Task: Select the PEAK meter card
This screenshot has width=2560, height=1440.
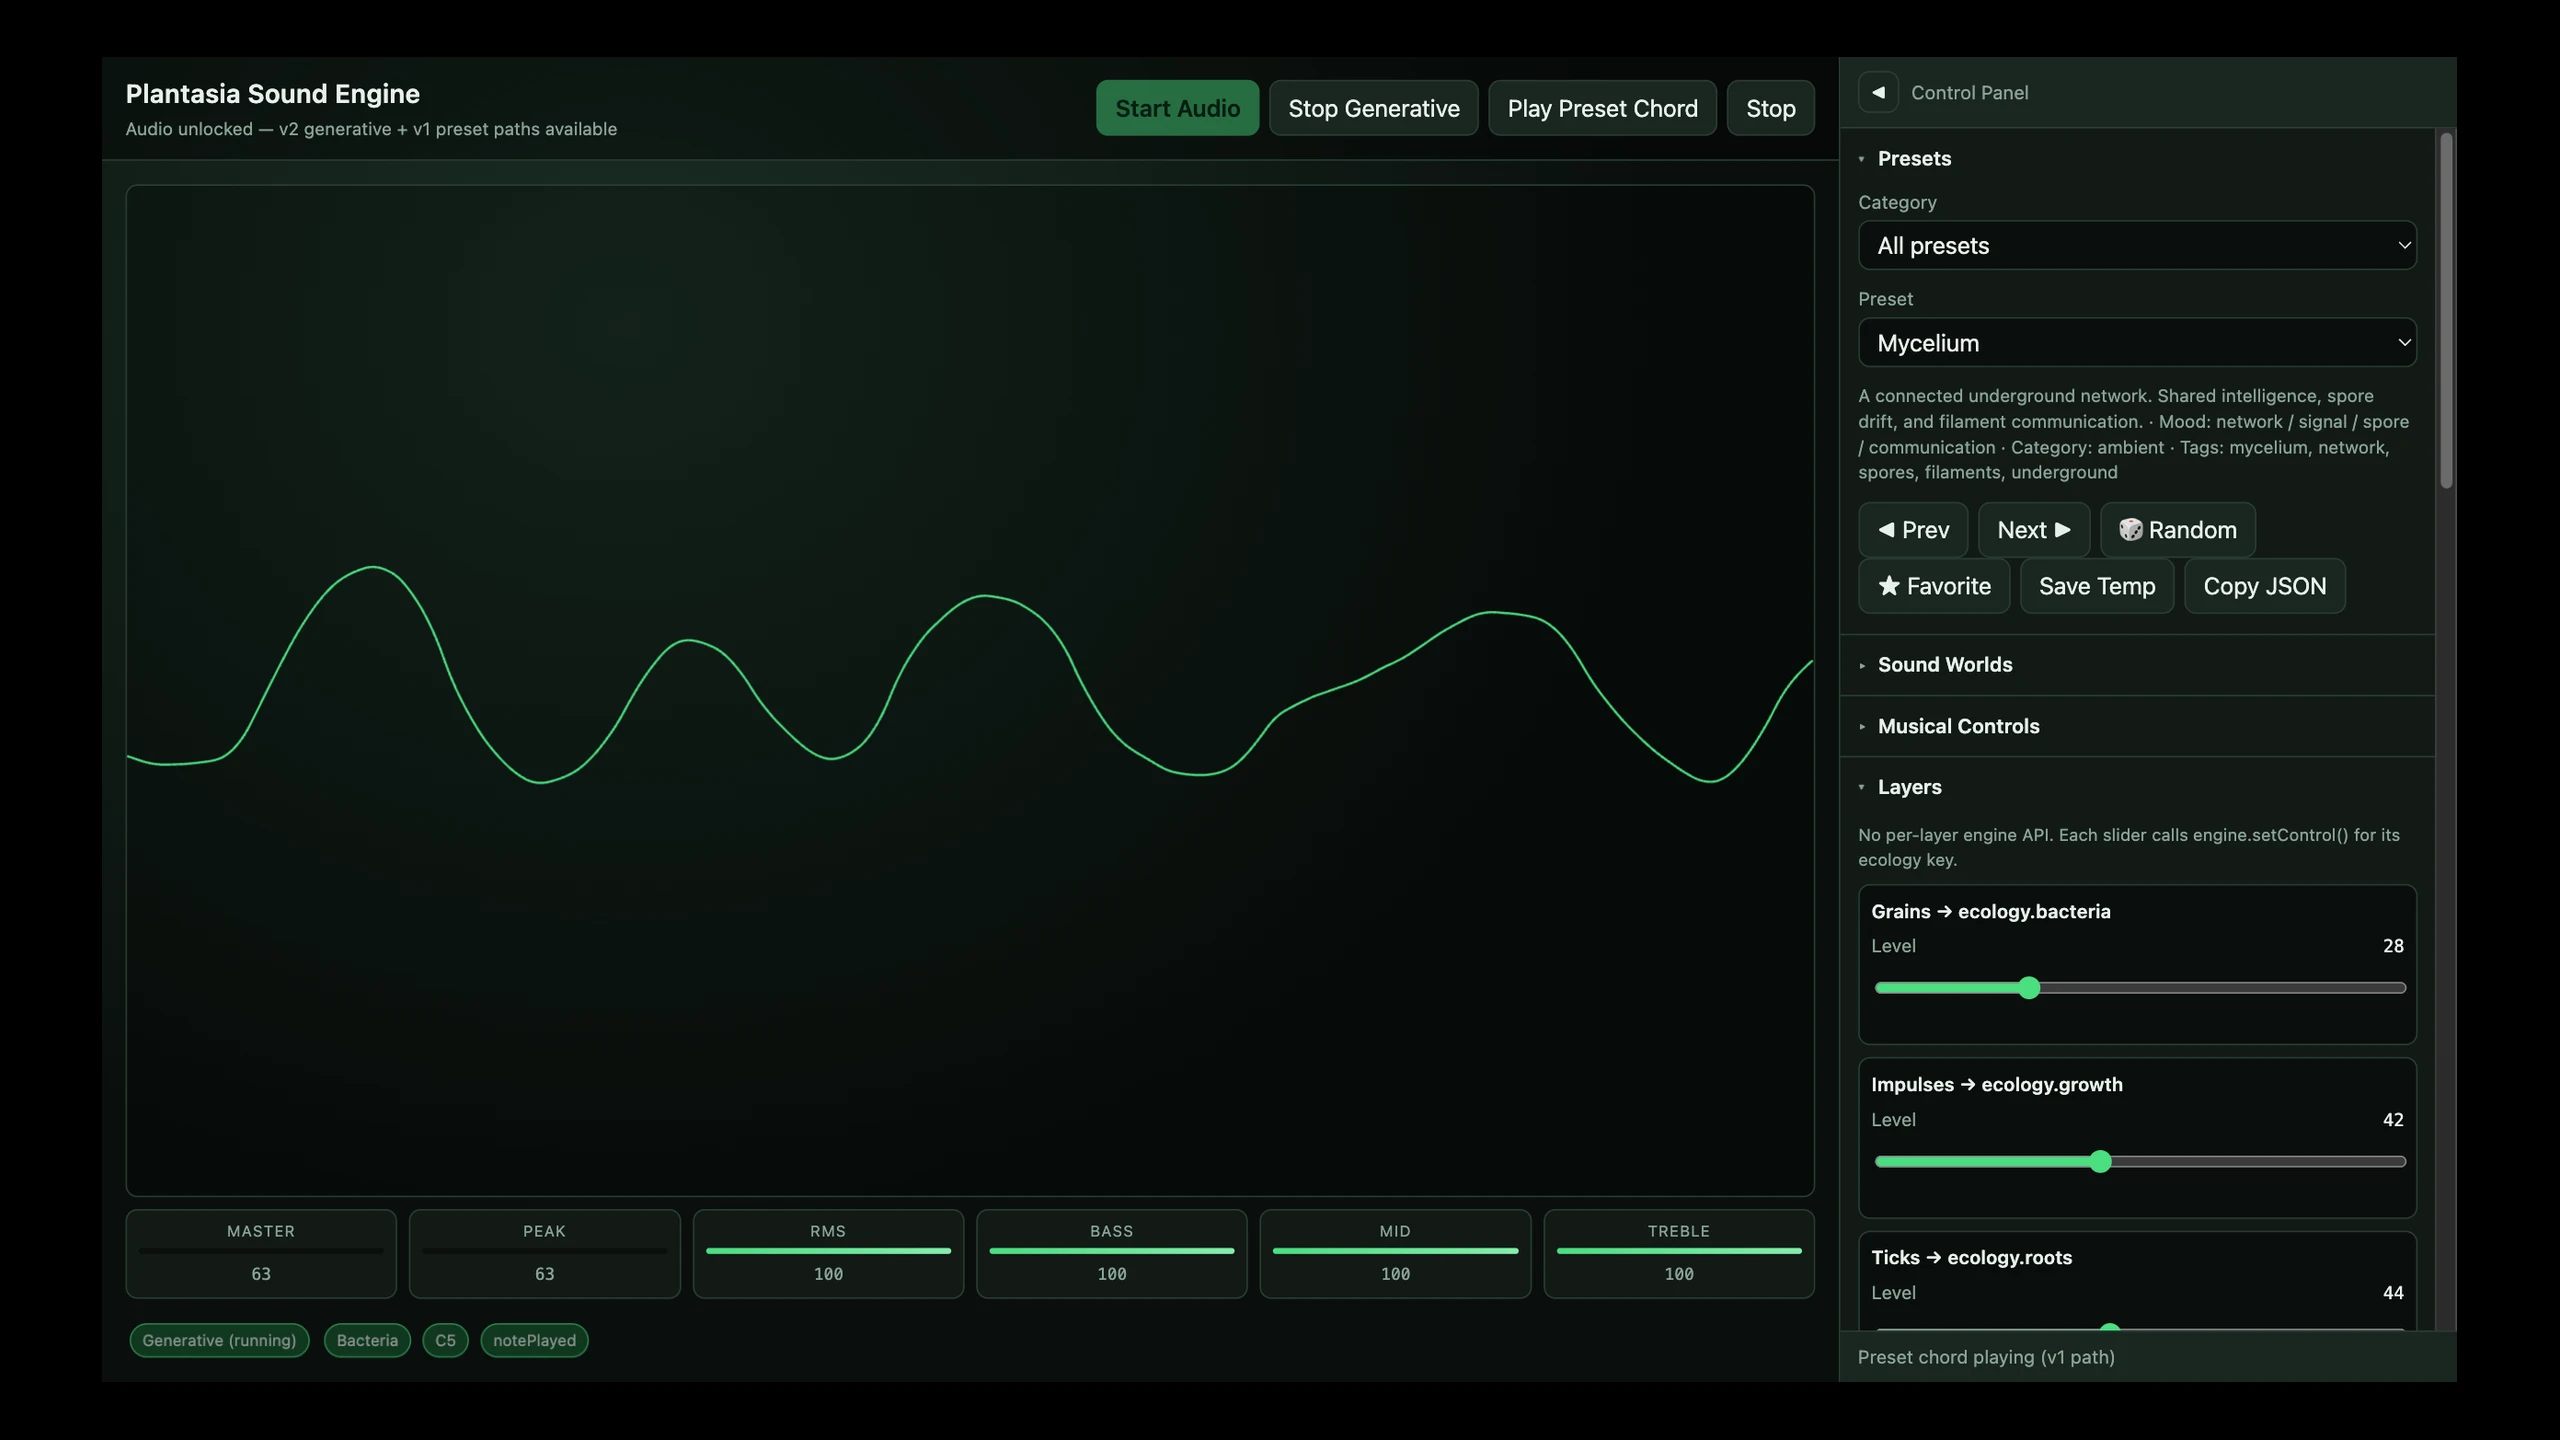Action: coord(544,1254)
